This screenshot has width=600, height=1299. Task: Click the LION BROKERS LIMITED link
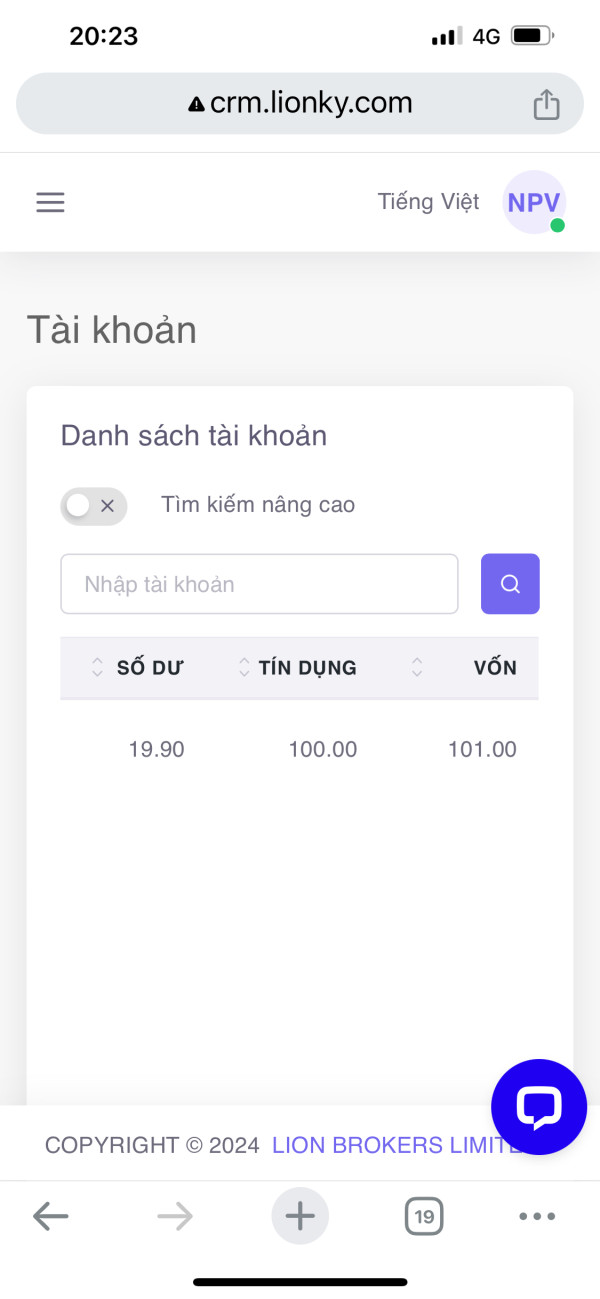pyautogui.click(x=397, y=1145)
